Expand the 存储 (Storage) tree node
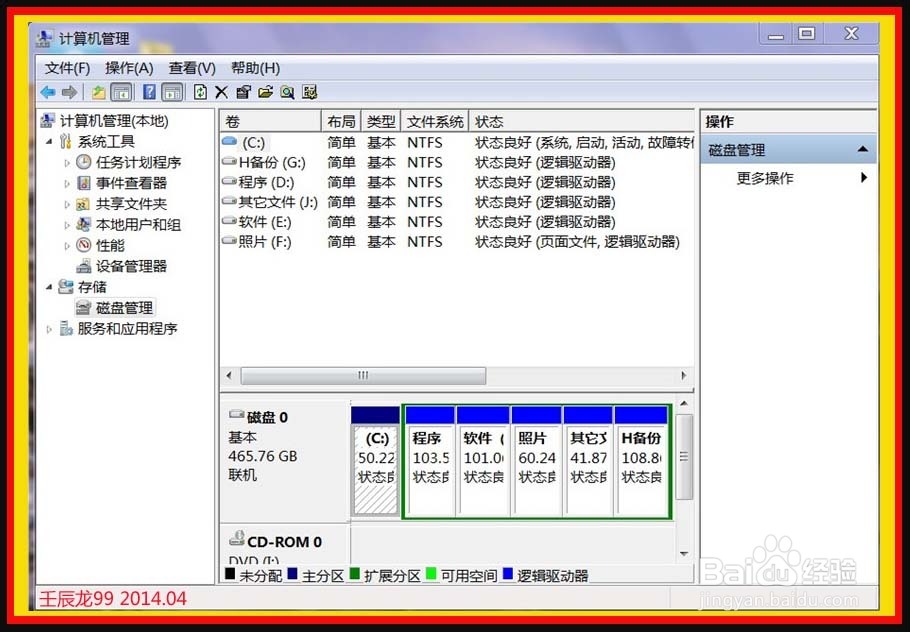 coord(48,287)
